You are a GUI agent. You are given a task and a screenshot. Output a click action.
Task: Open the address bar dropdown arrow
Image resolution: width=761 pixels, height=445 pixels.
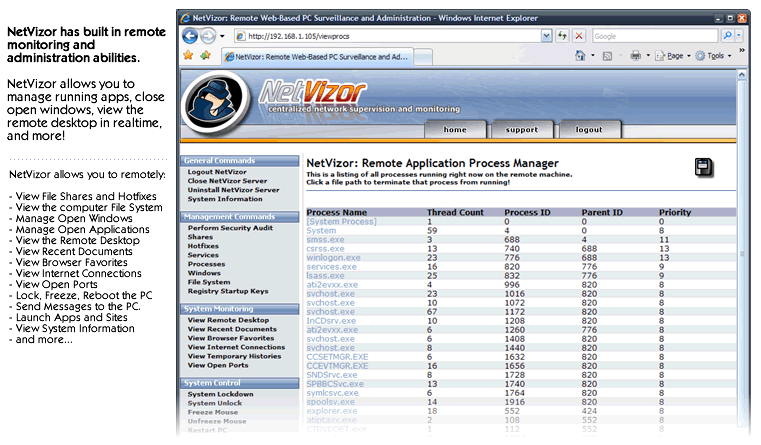[x=547, y=35]
